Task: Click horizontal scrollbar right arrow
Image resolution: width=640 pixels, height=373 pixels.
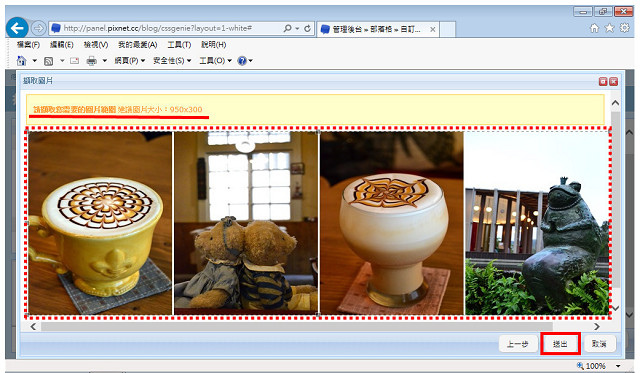Action: tap(597, 326)
